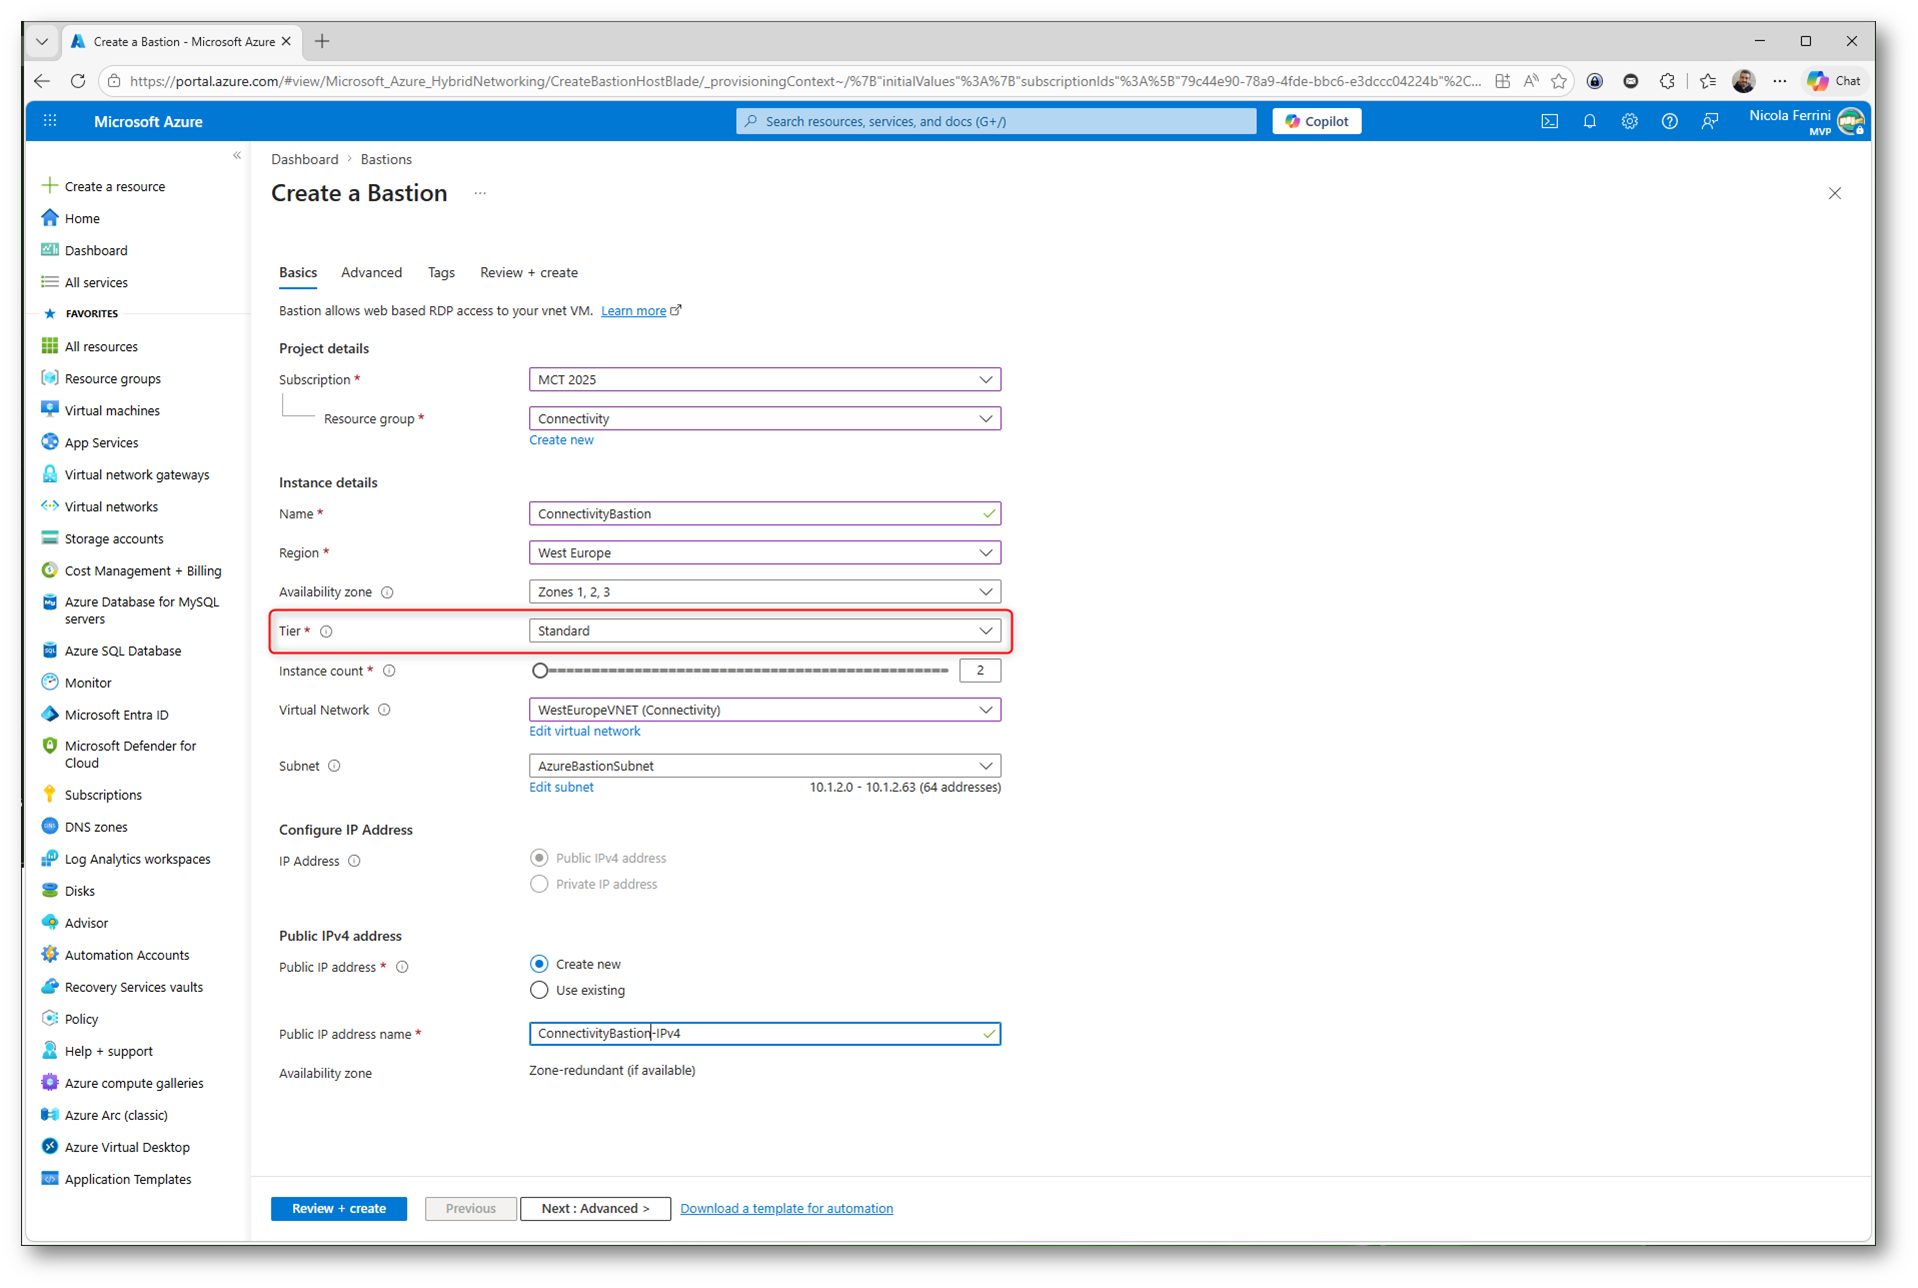Screen dimensions: 1918x1288
Task: Click the Instance count slider handle
Action: 540,671
